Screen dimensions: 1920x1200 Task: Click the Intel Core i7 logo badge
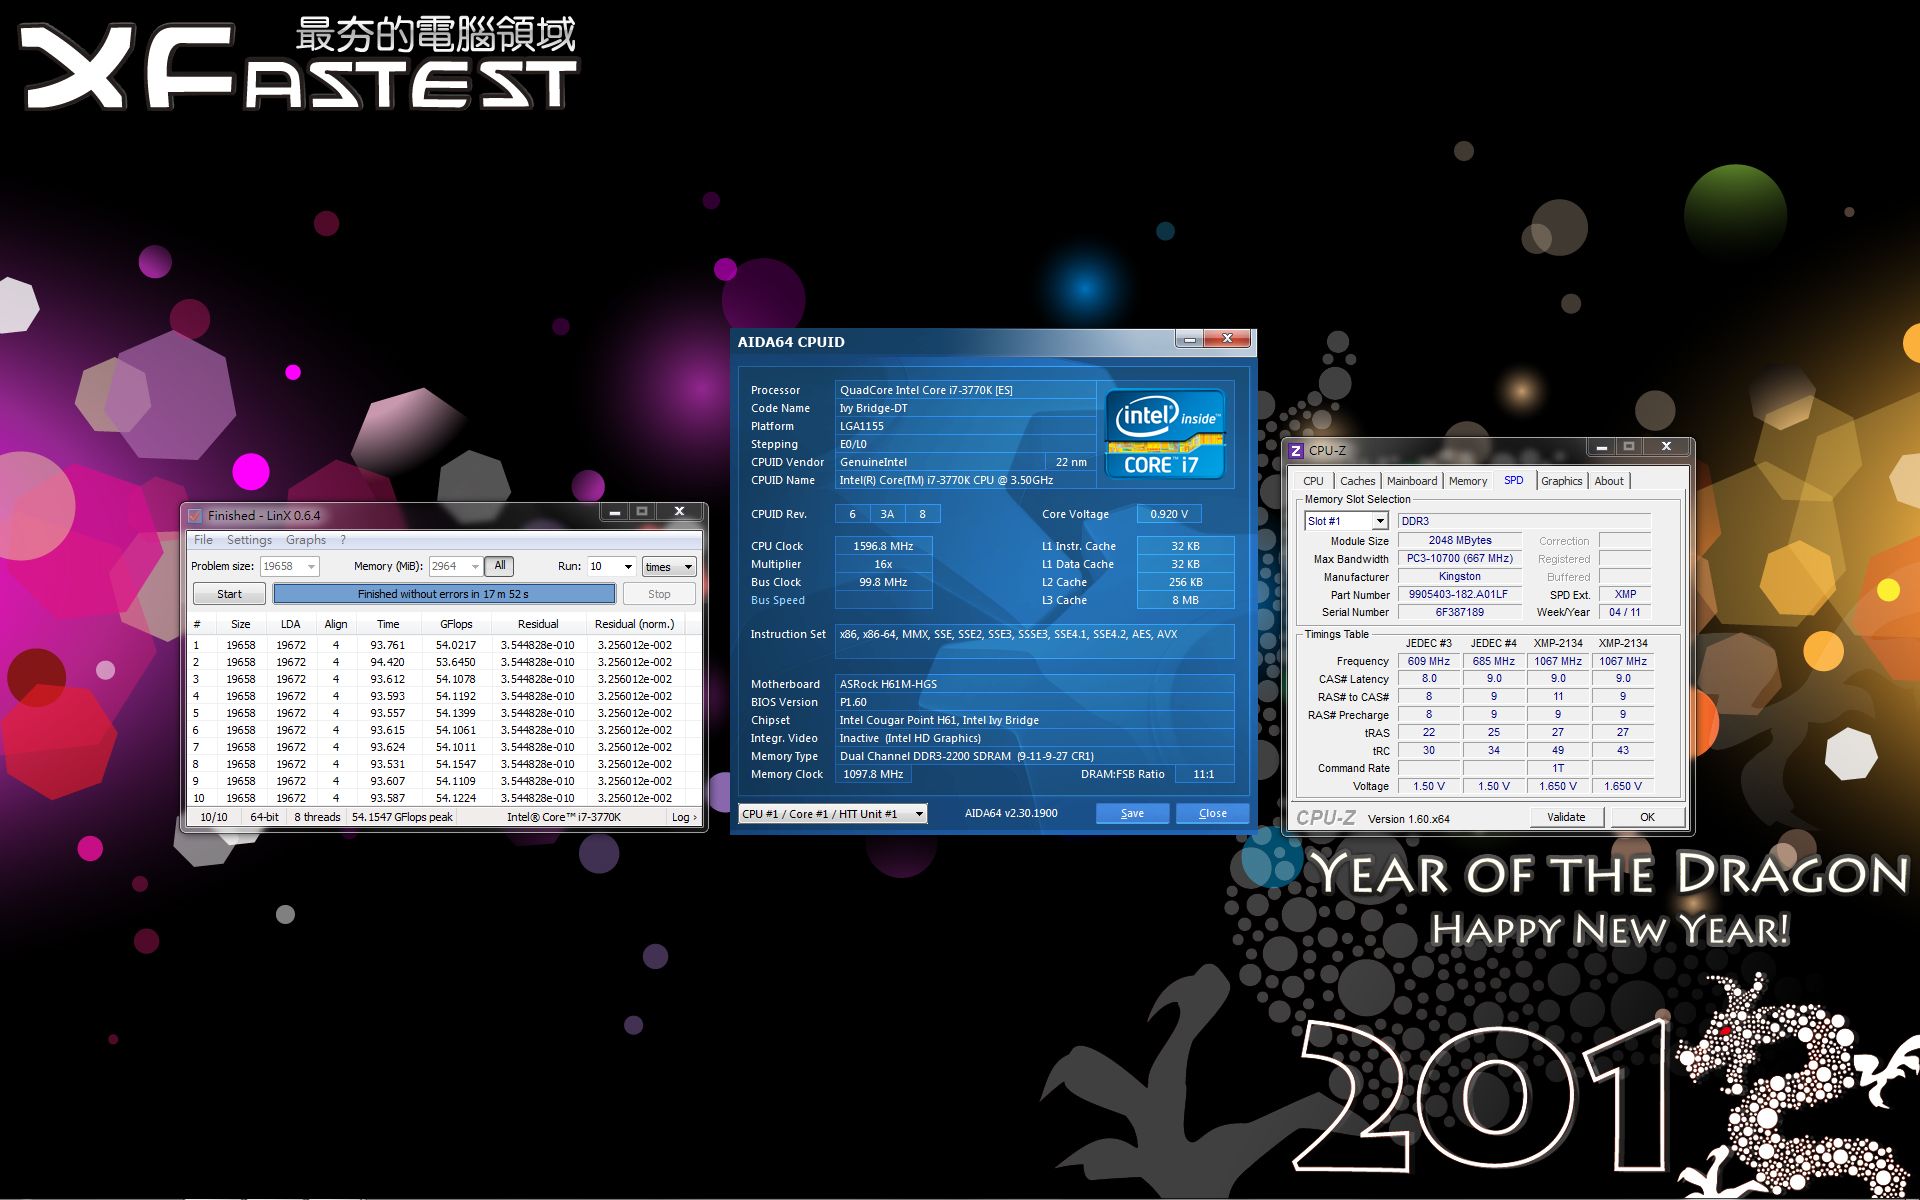tap(1165, 434)
